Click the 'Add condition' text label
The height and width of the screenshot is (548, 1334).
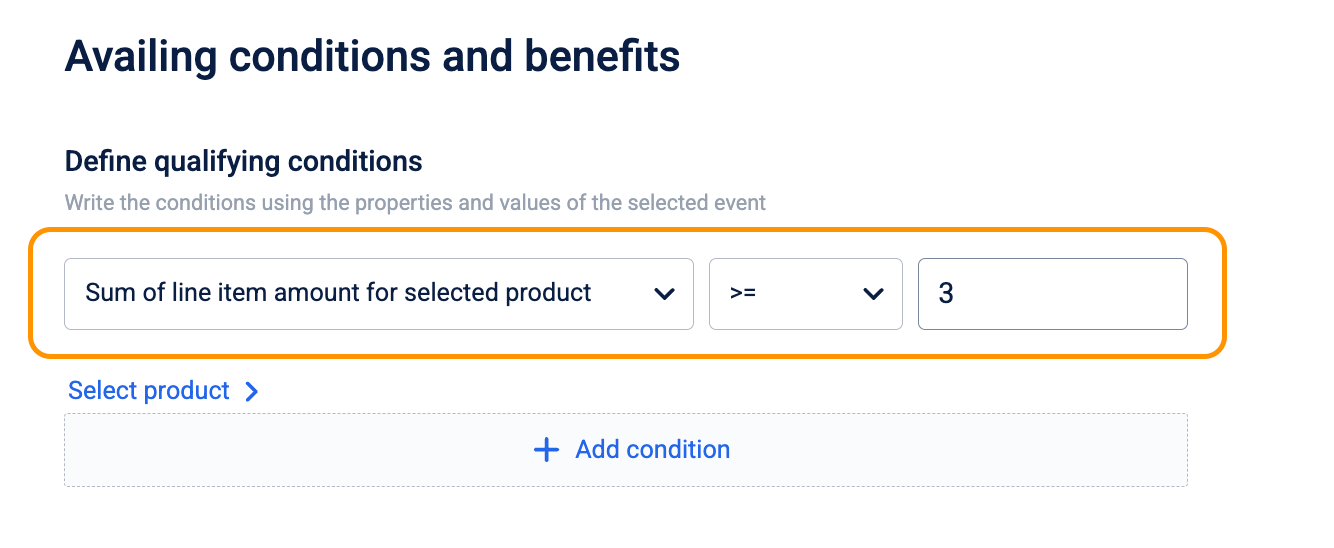coord(652,450)
